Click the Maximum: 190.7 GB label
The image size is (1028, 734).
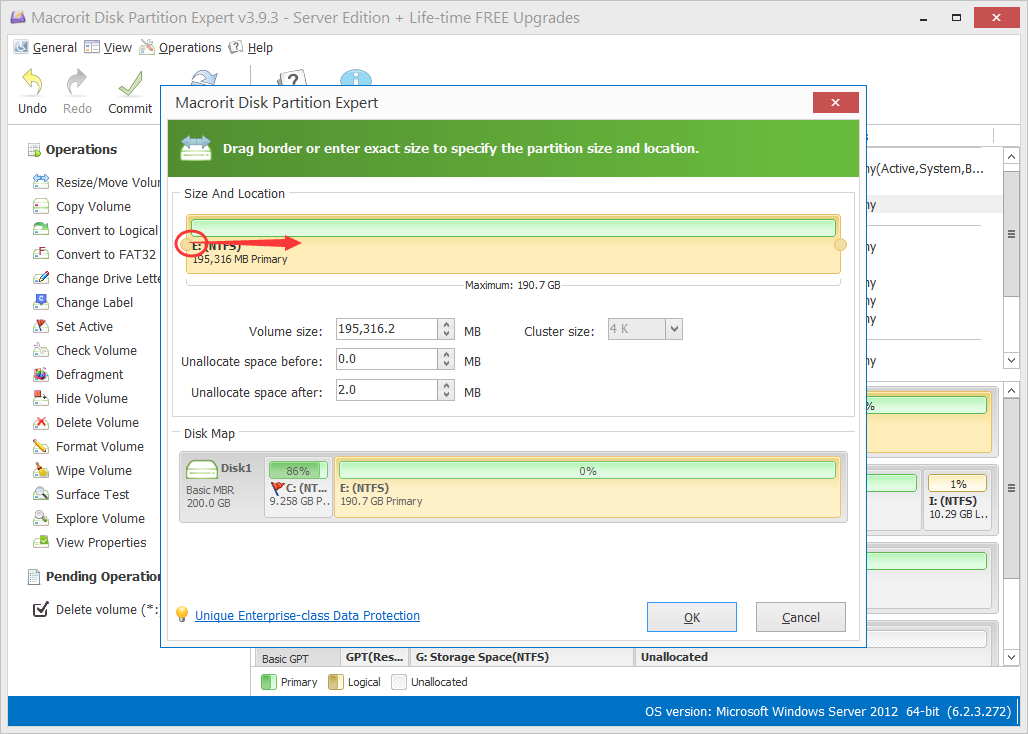point(513,285)
